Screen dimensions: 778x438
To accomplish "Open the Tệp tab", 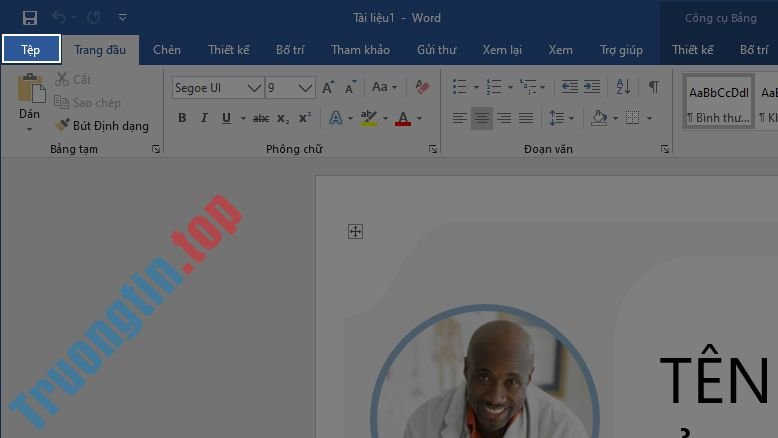I will (31, 49).
